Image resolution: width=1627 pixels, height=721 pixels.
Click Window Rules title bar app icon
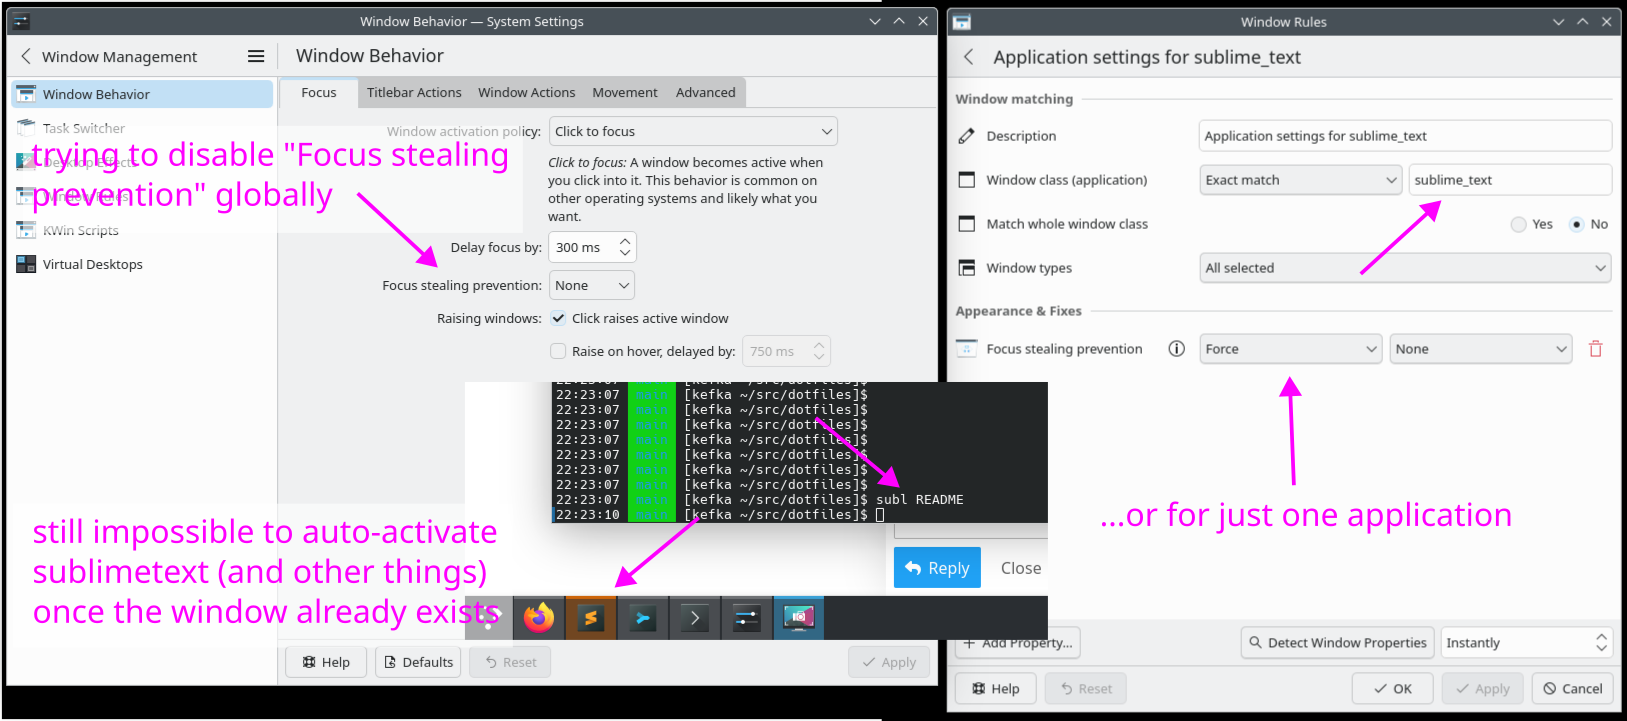(962, 21)
